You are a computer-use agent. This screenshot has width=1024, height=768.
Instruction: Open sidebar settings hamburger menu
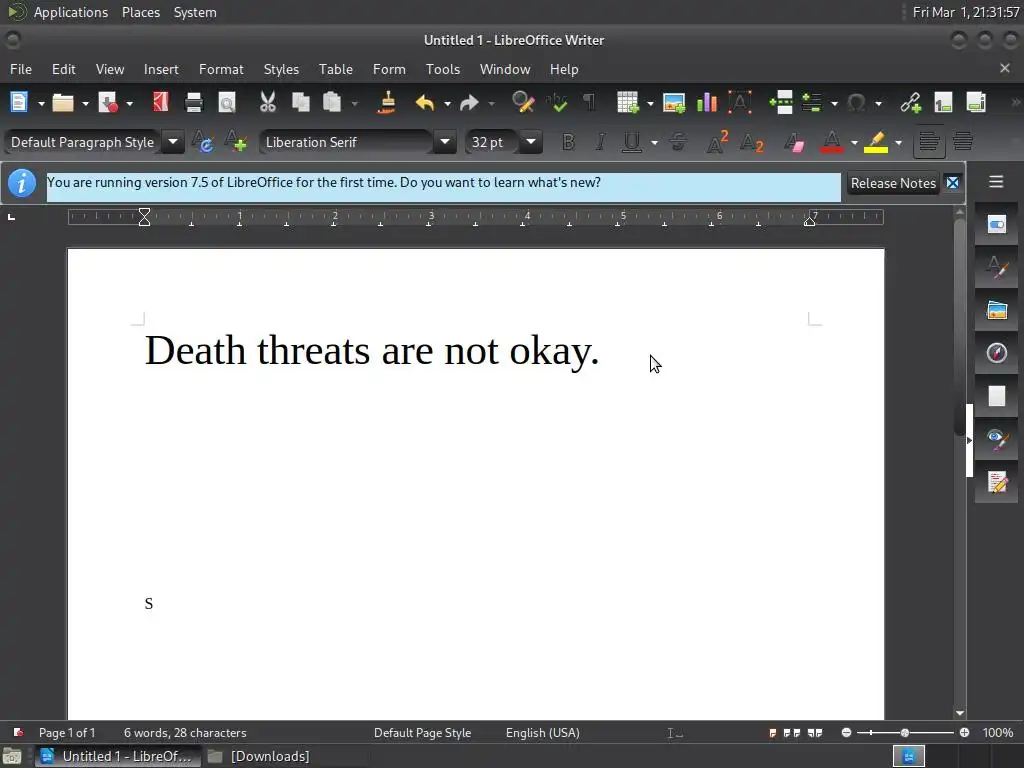click(996, 182)
